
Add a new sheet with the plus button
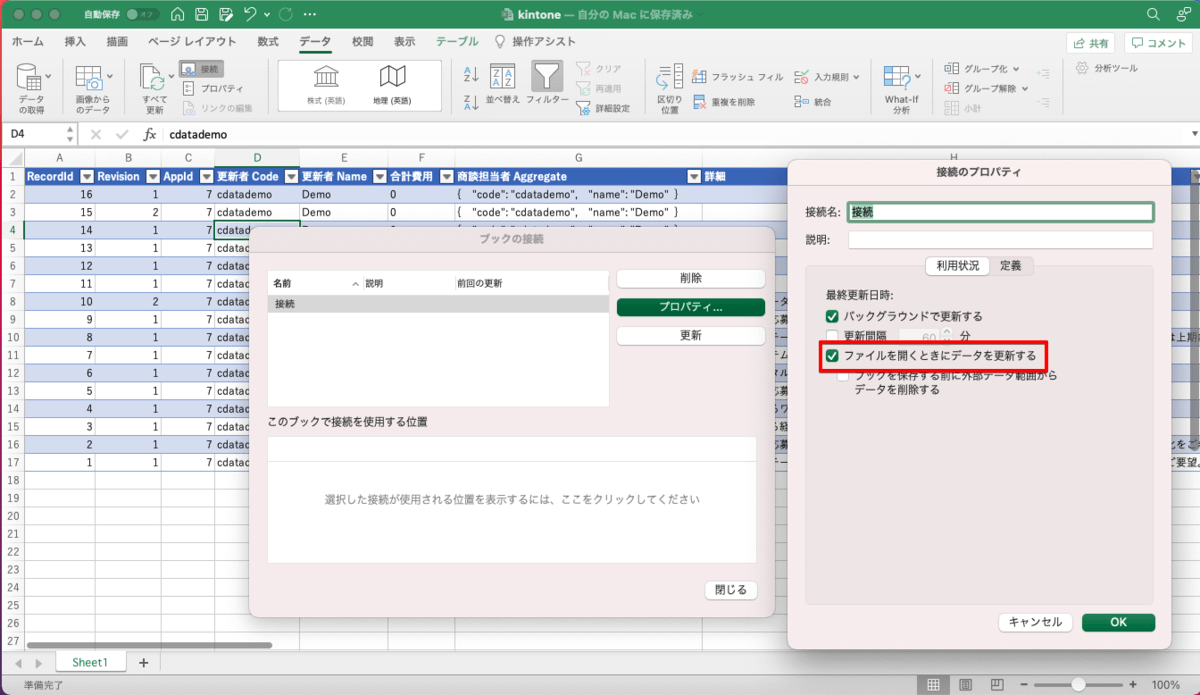(143, 662)
